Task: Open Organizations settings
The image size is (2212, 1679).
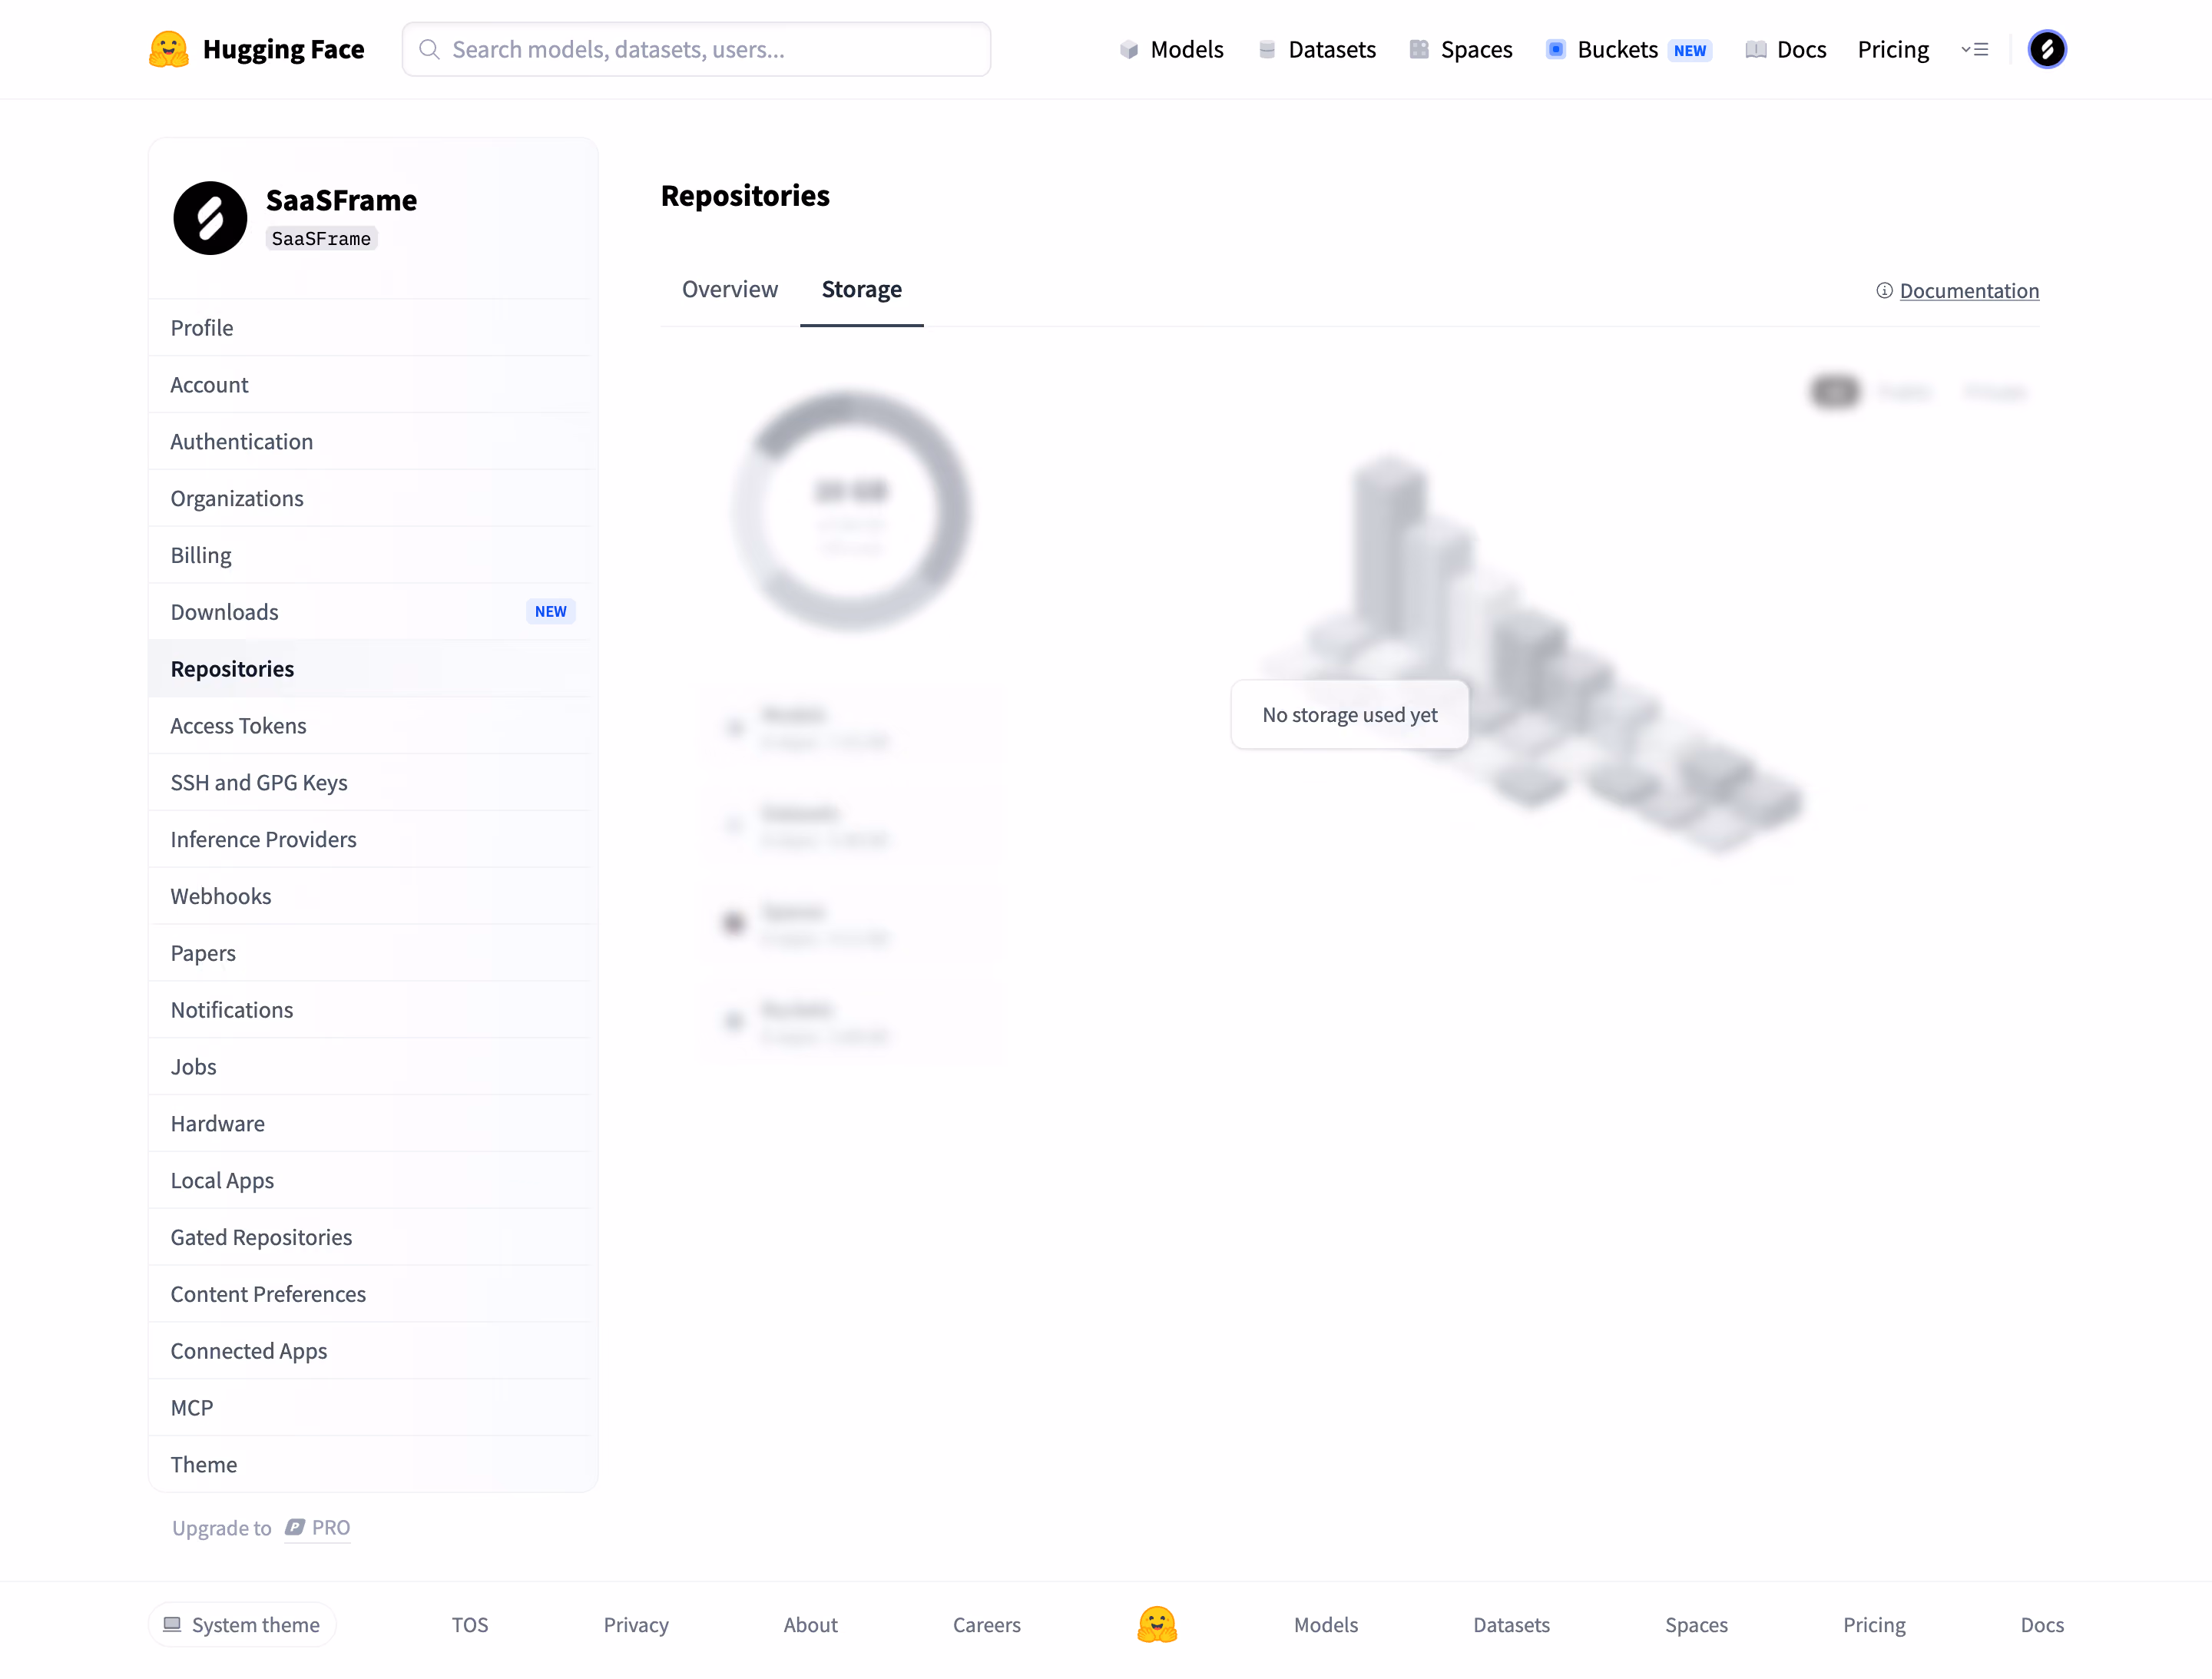Action: (373, 498)
